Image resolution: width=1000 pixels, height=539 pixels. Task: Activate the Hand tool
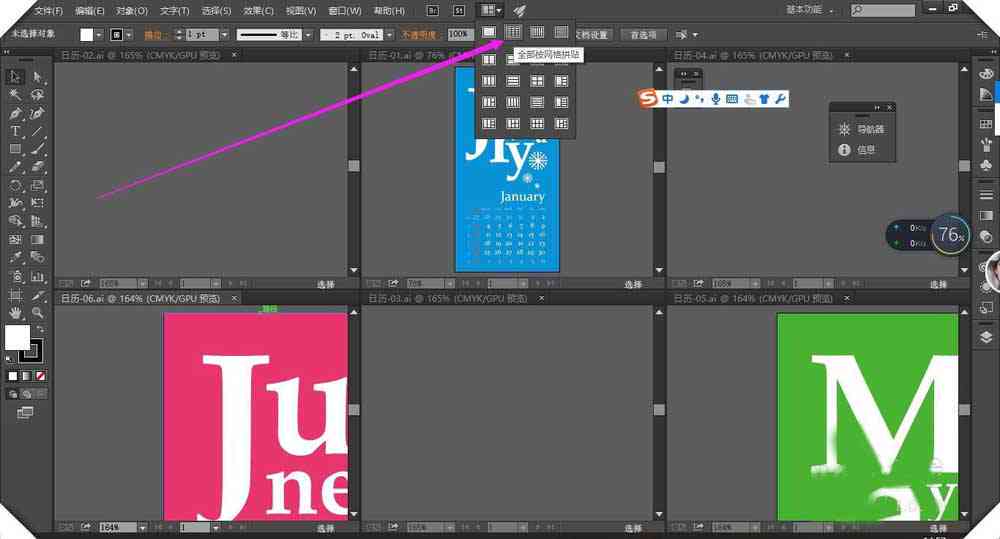(15, 313)
